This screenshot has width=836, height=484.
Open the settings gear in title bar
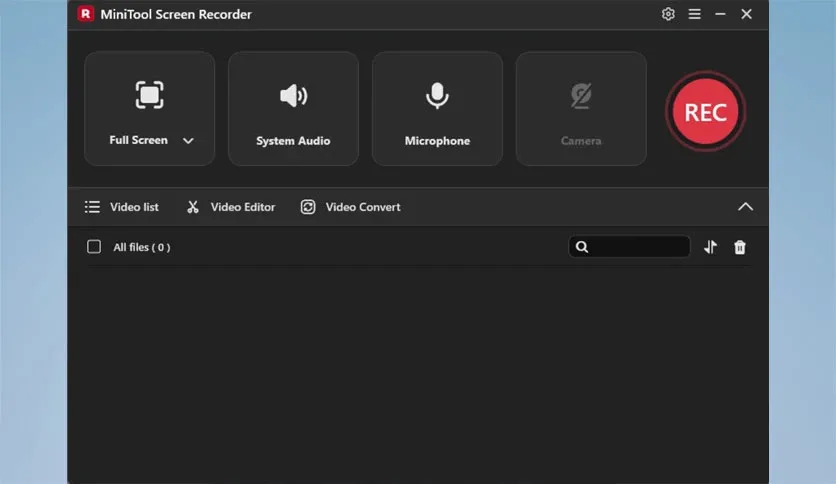[668, 14]
